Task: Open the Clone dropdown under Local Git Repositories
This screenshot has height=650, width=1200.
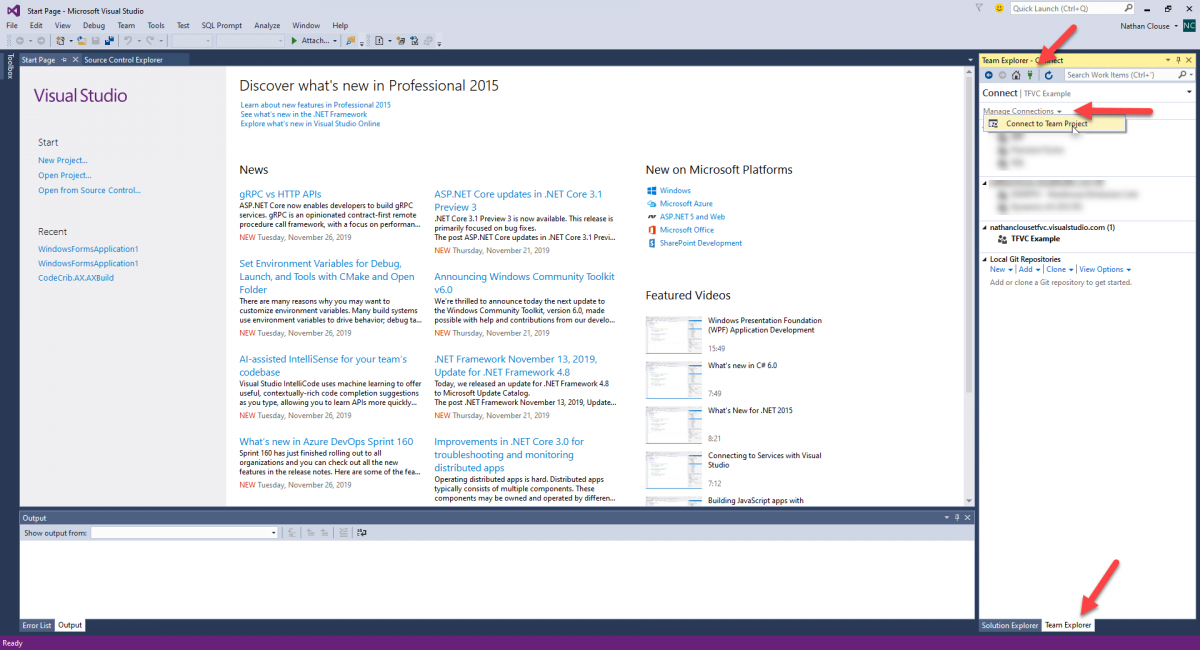Action: (1059, 270)
